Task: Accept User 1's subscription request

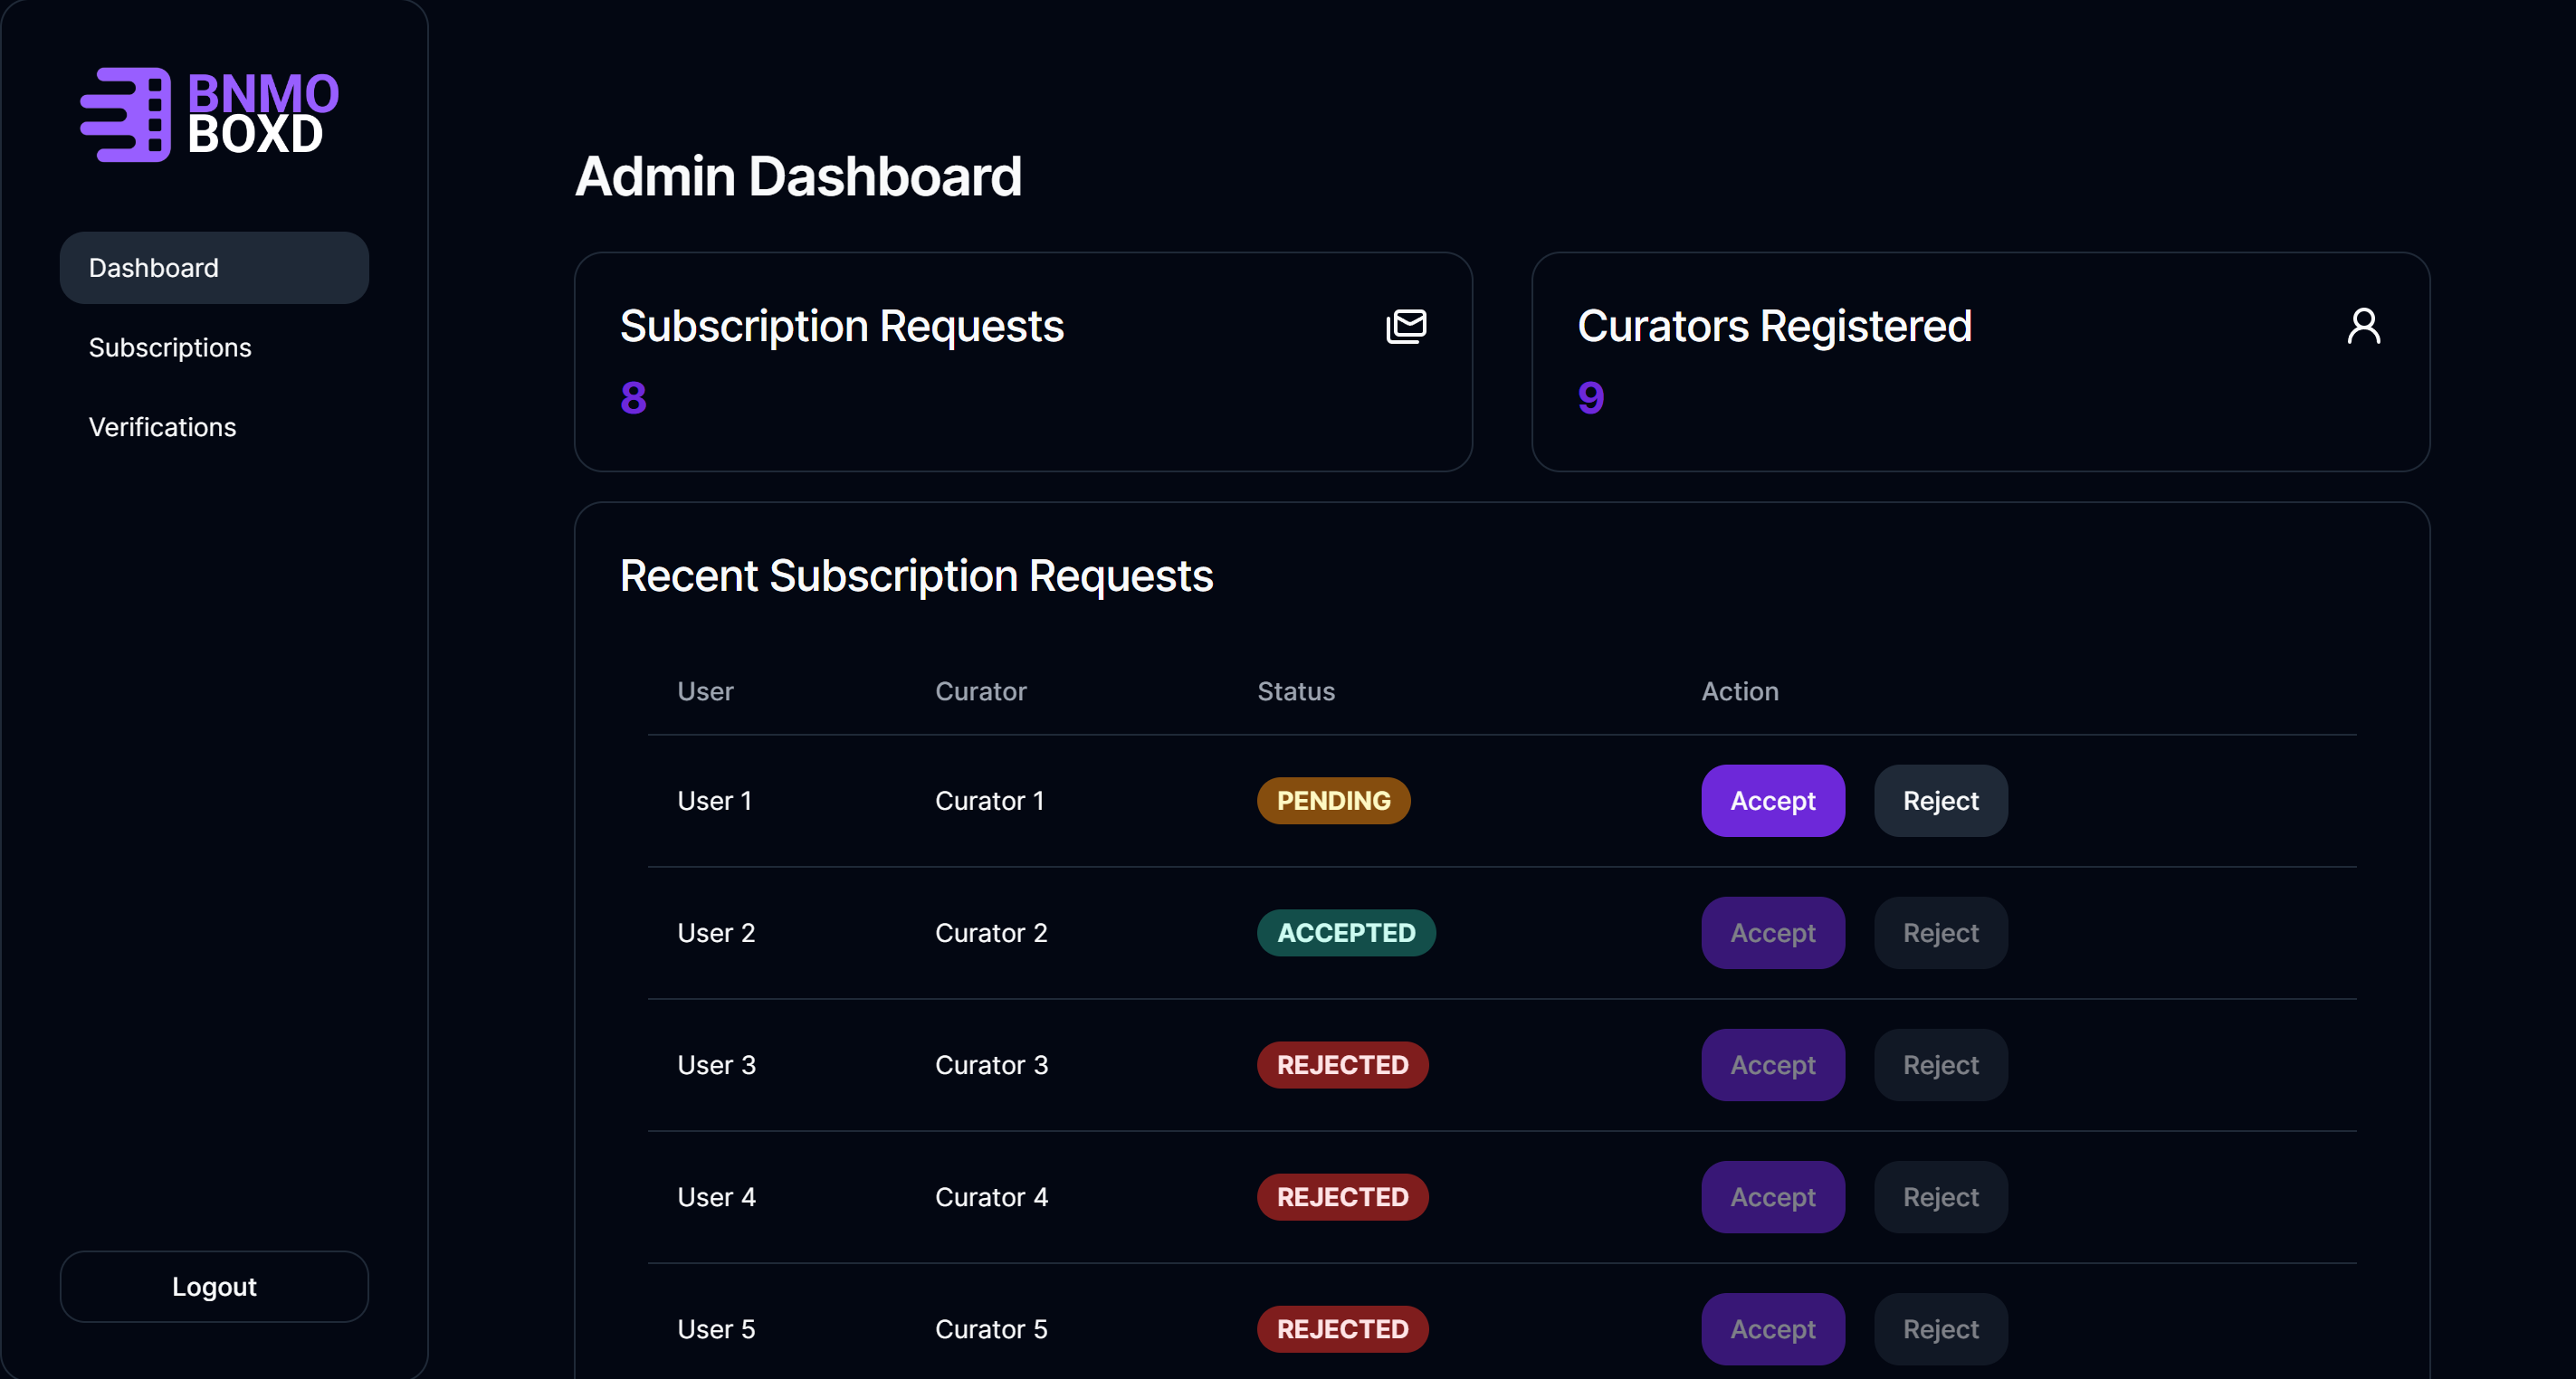Action: (1772, 801)
